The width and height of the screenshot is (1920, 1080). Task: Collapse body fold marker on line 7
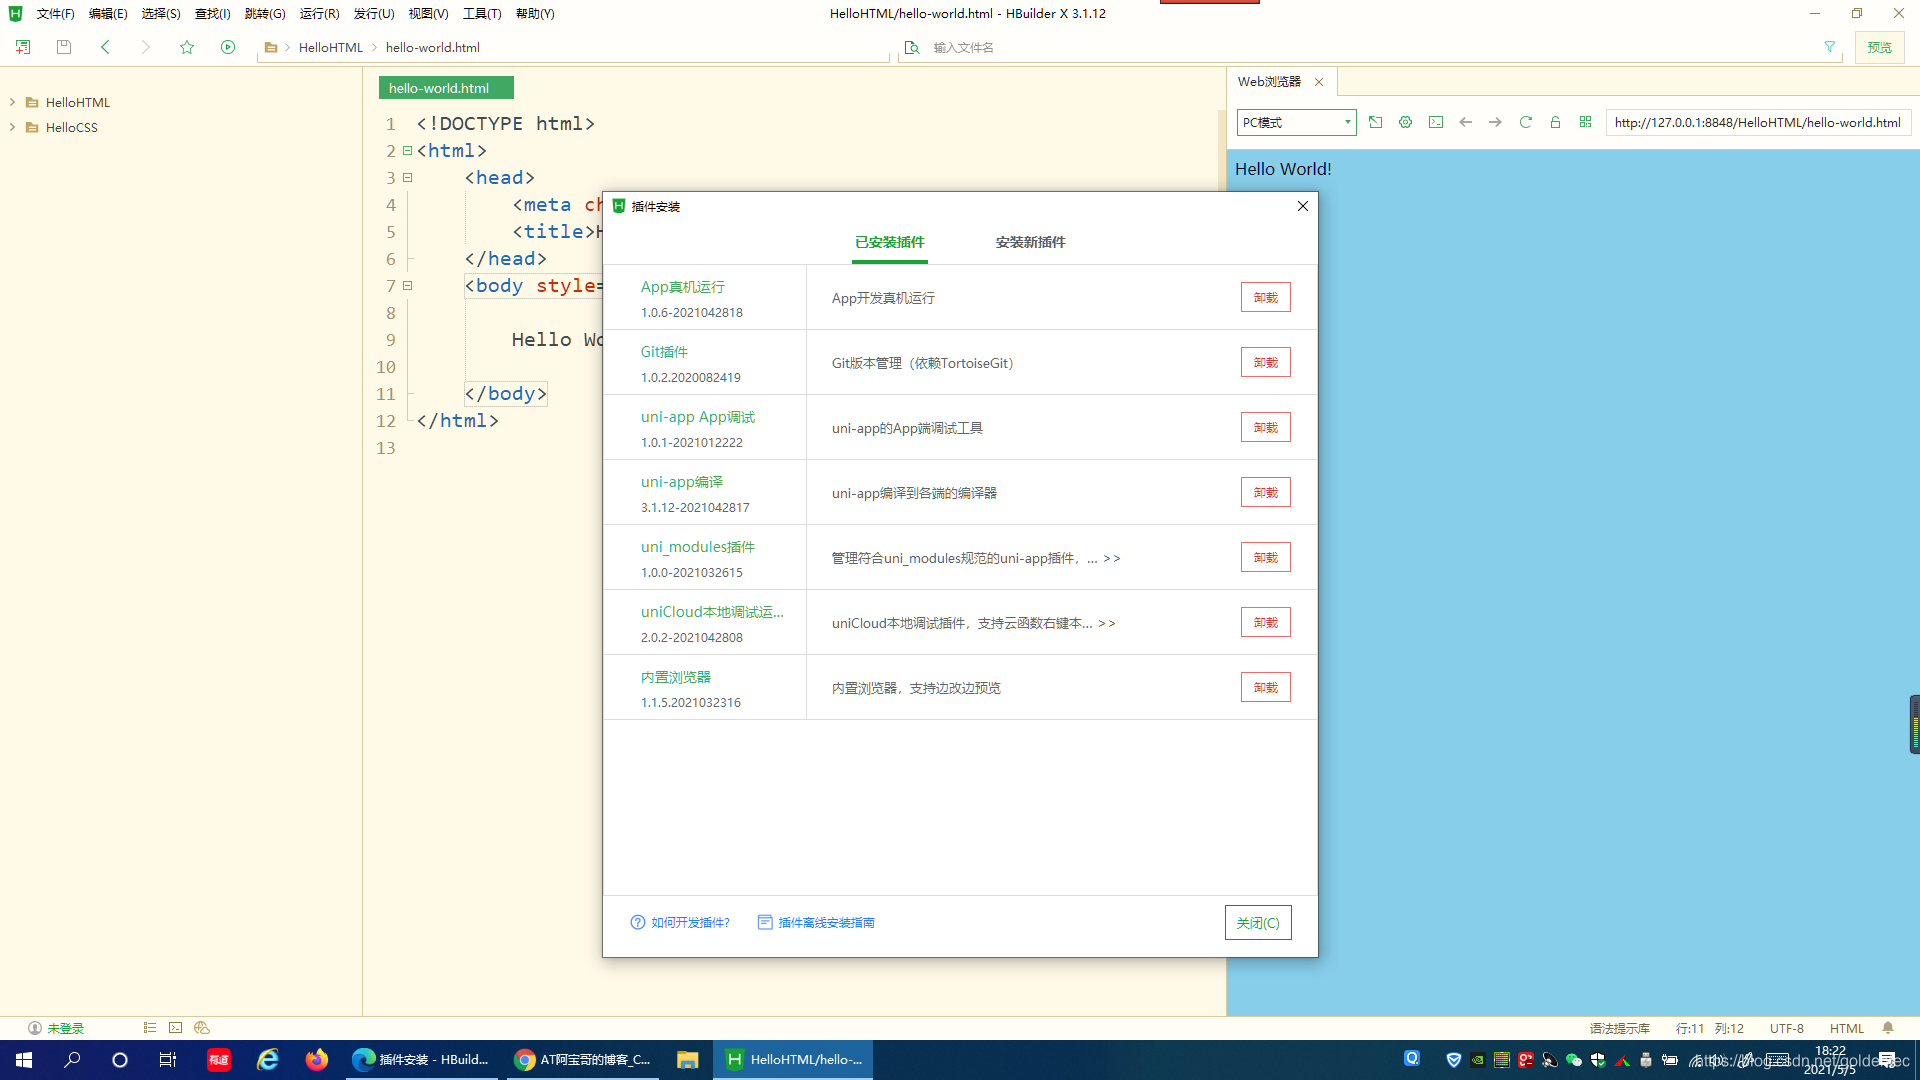[408, 286]
